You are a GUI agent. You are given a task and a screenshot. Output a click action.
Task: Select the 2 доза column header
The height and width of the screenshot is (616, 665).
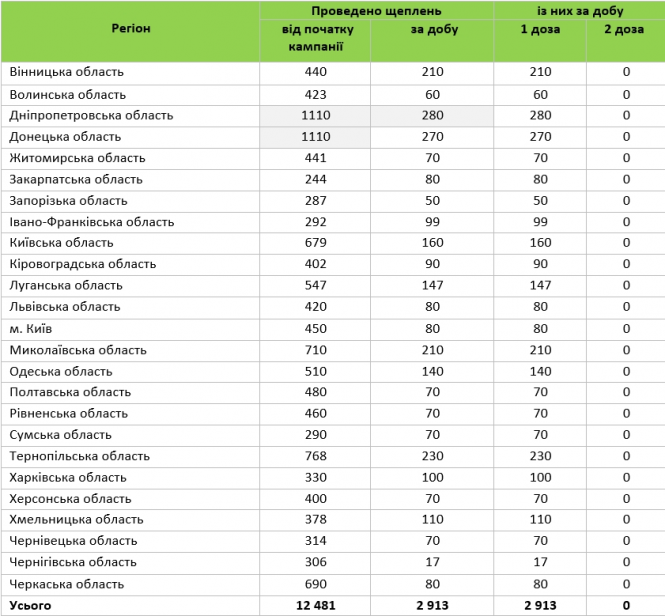click(x=624, y=29)
